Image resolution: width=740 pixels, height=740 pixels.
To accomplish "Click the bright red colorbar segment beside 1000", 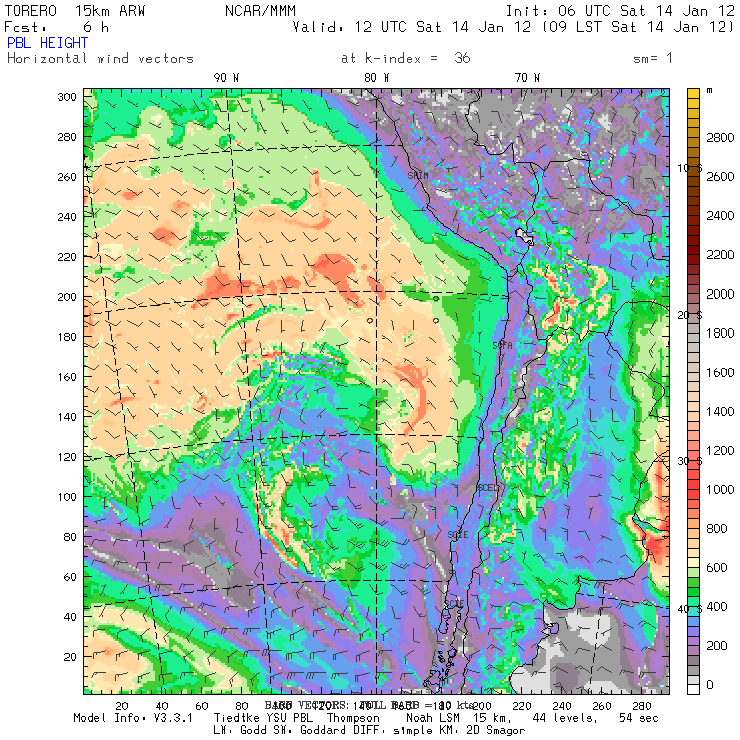I will pyautogui.click(x=693, y=484).
